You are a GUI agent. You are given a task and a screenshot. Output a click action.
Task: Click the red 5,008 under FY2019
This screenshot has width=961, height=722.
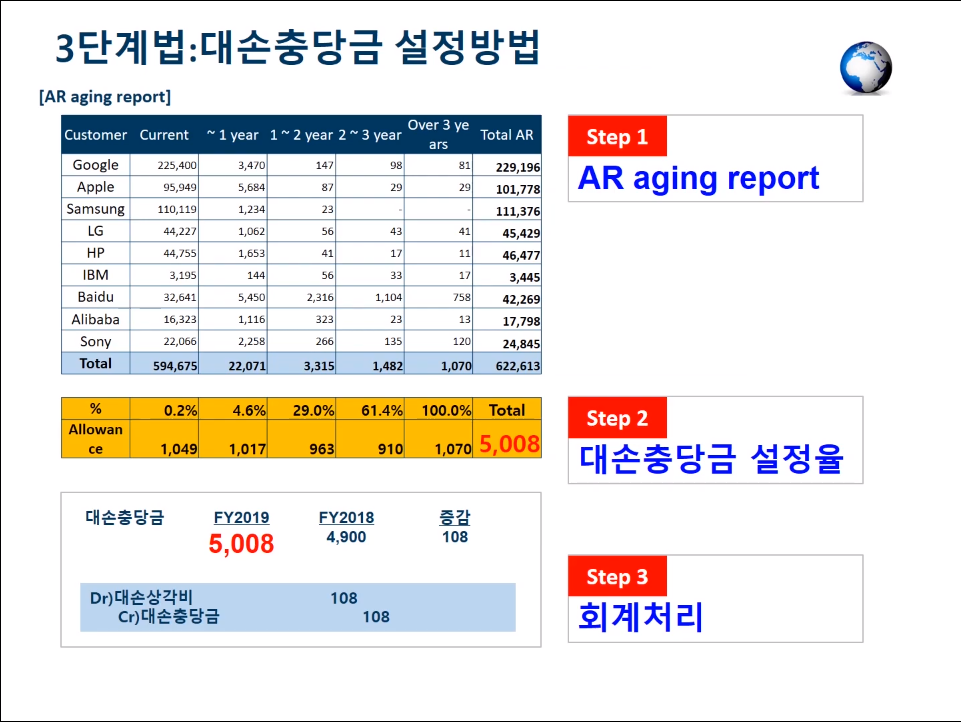point(241,544)
